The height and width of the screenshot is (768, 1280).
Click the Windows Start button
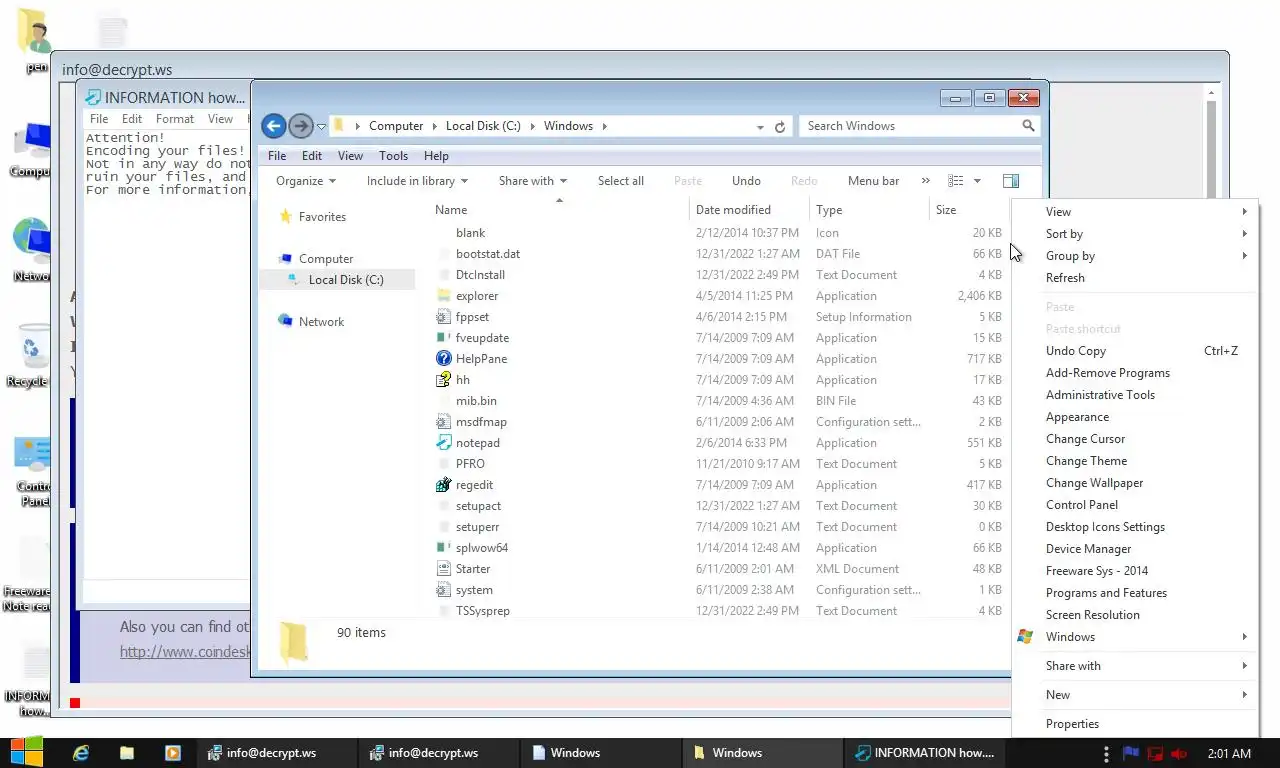[26, 753]
